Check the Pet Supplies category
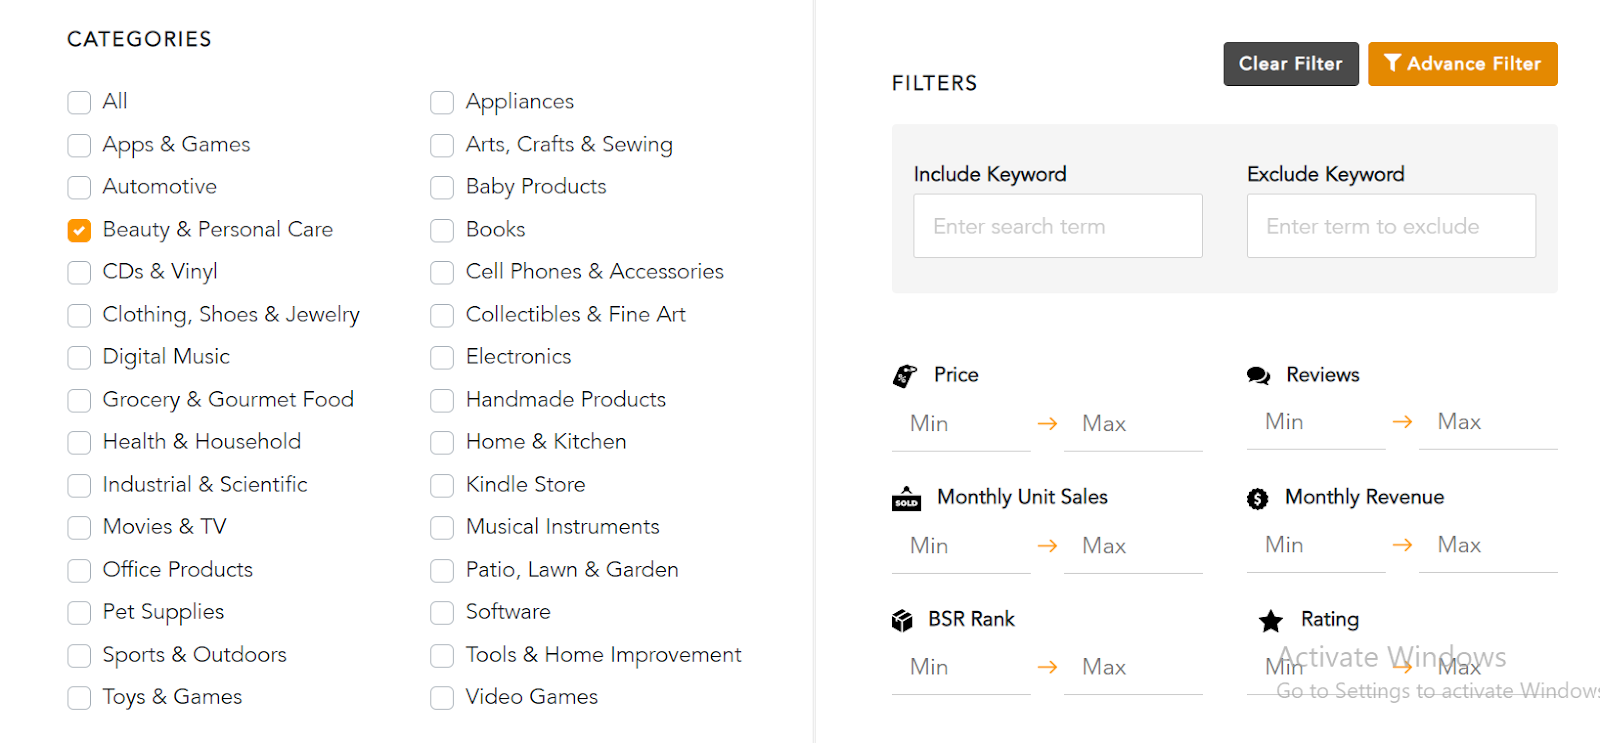1600x743 pixels. tap(79, 613)
